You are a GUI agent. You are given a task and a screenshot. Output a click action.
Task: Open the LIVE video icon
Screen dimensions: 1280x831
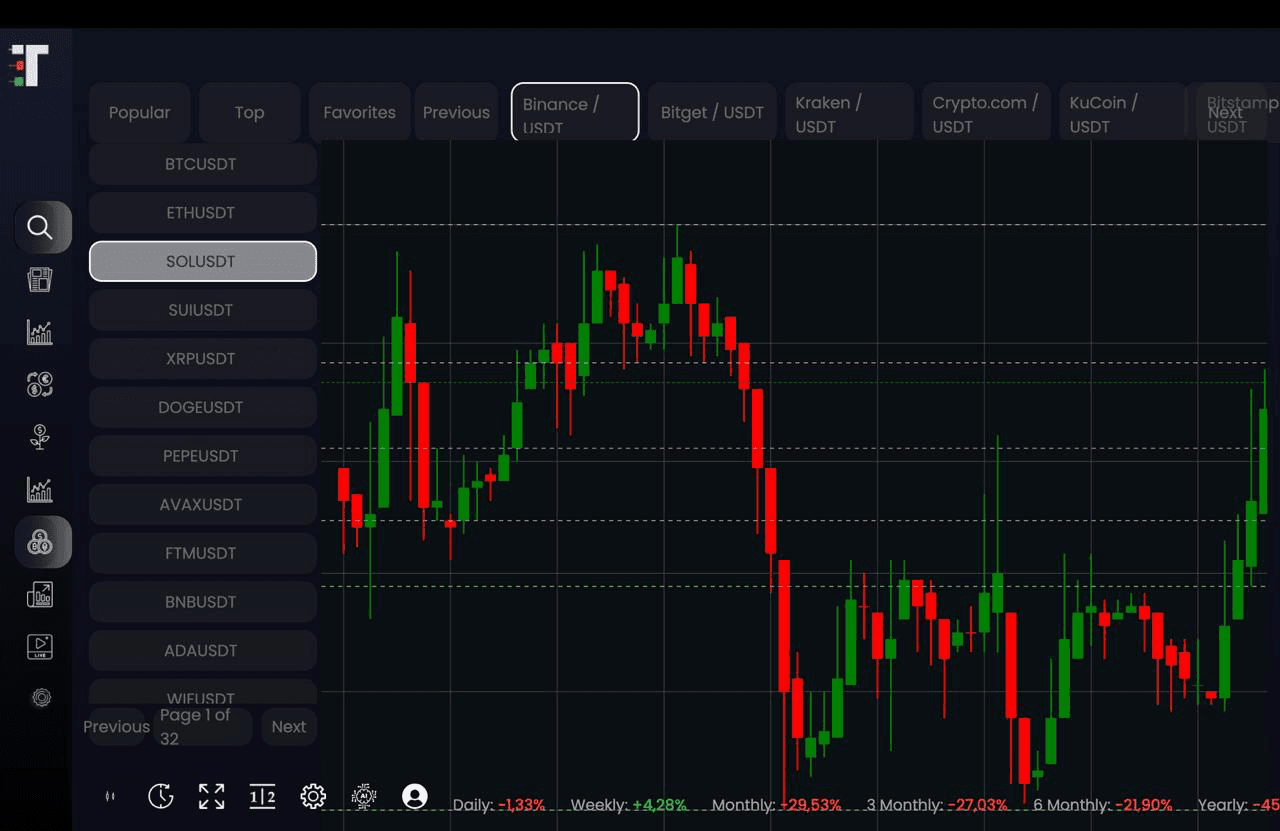(40, 647)
